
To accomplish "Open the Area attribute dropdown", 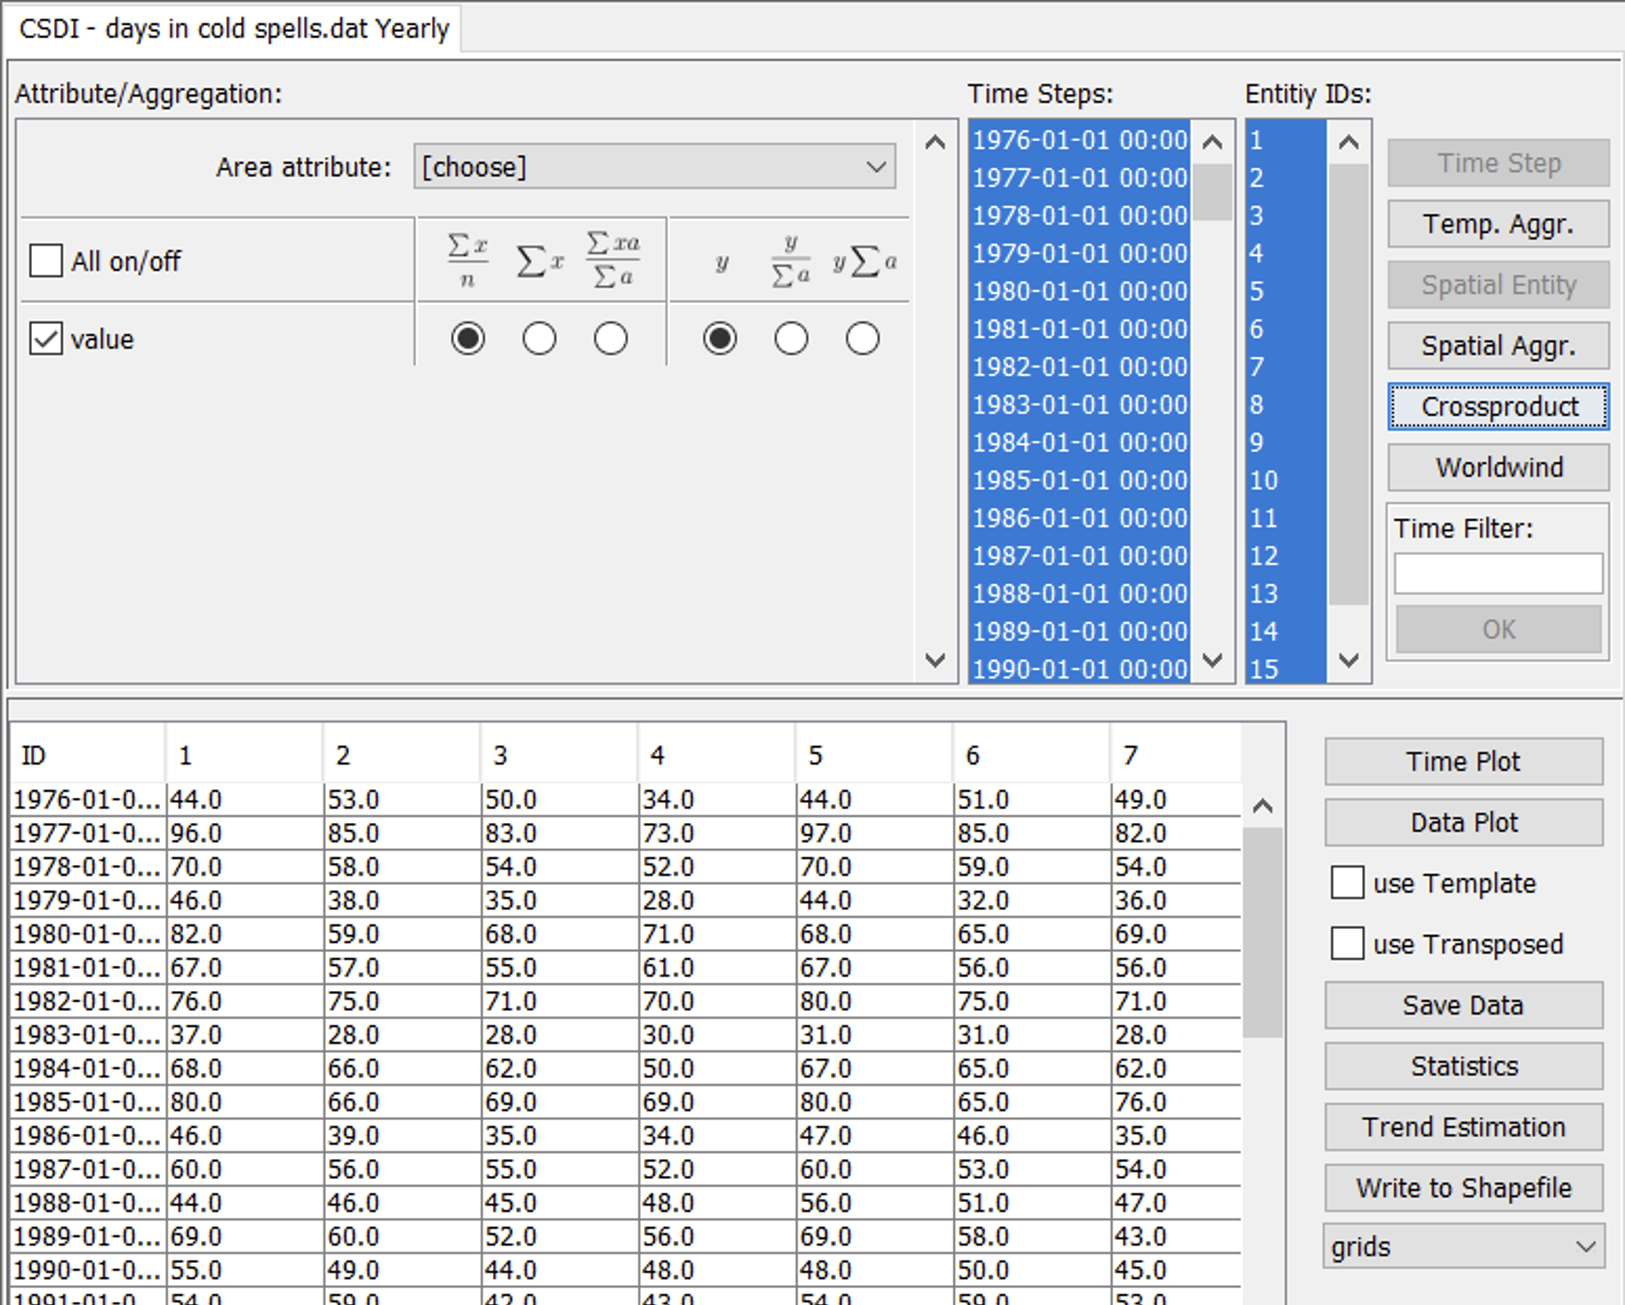I will point(654,167).
